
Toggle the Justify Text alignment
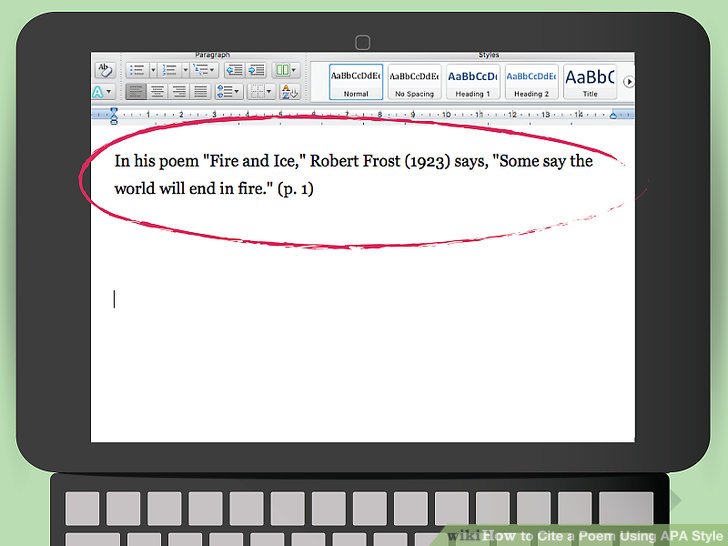coord(200,91)
